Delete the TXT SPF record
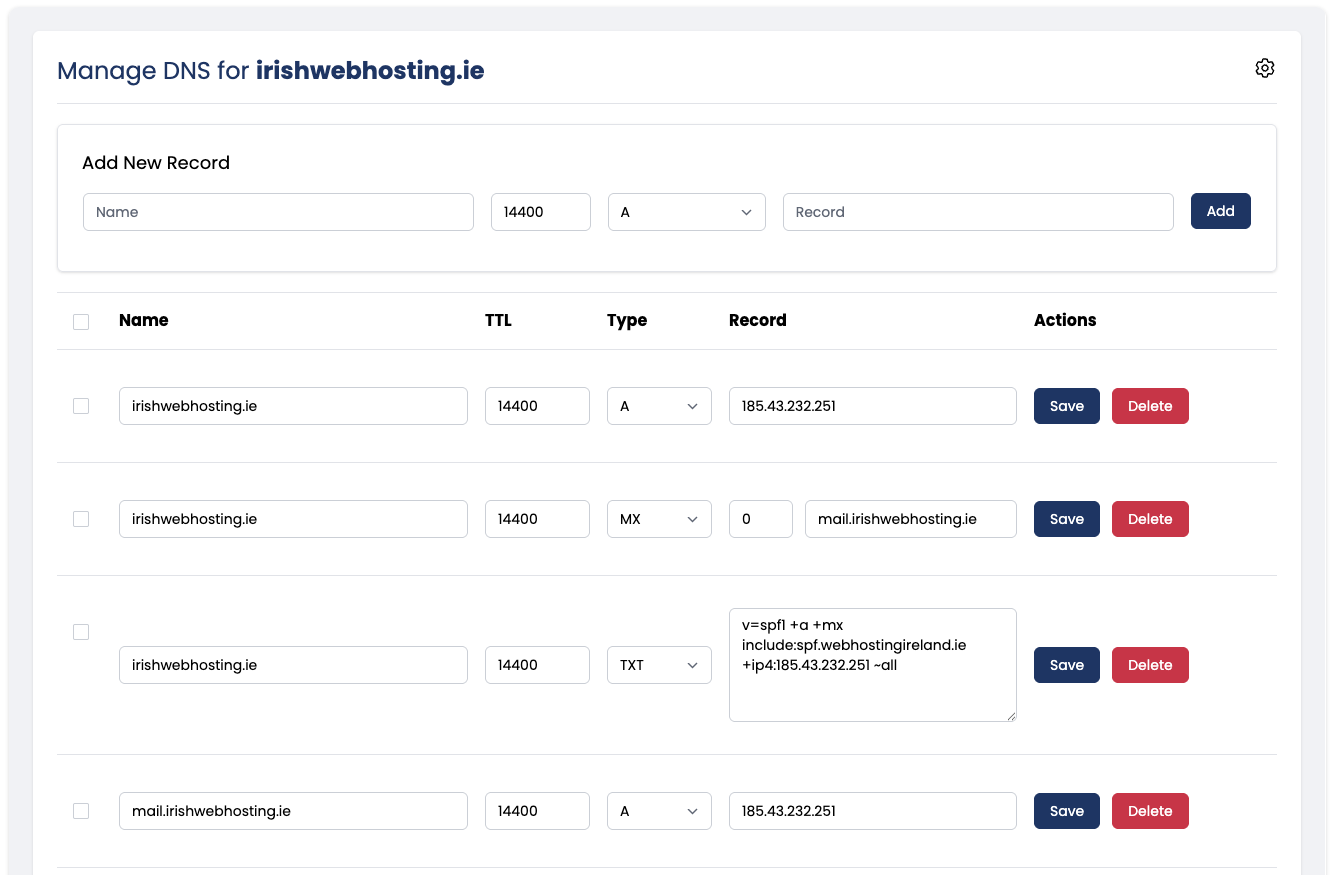The height and width of the screenshot is (875, 1334). point(1149,665)
